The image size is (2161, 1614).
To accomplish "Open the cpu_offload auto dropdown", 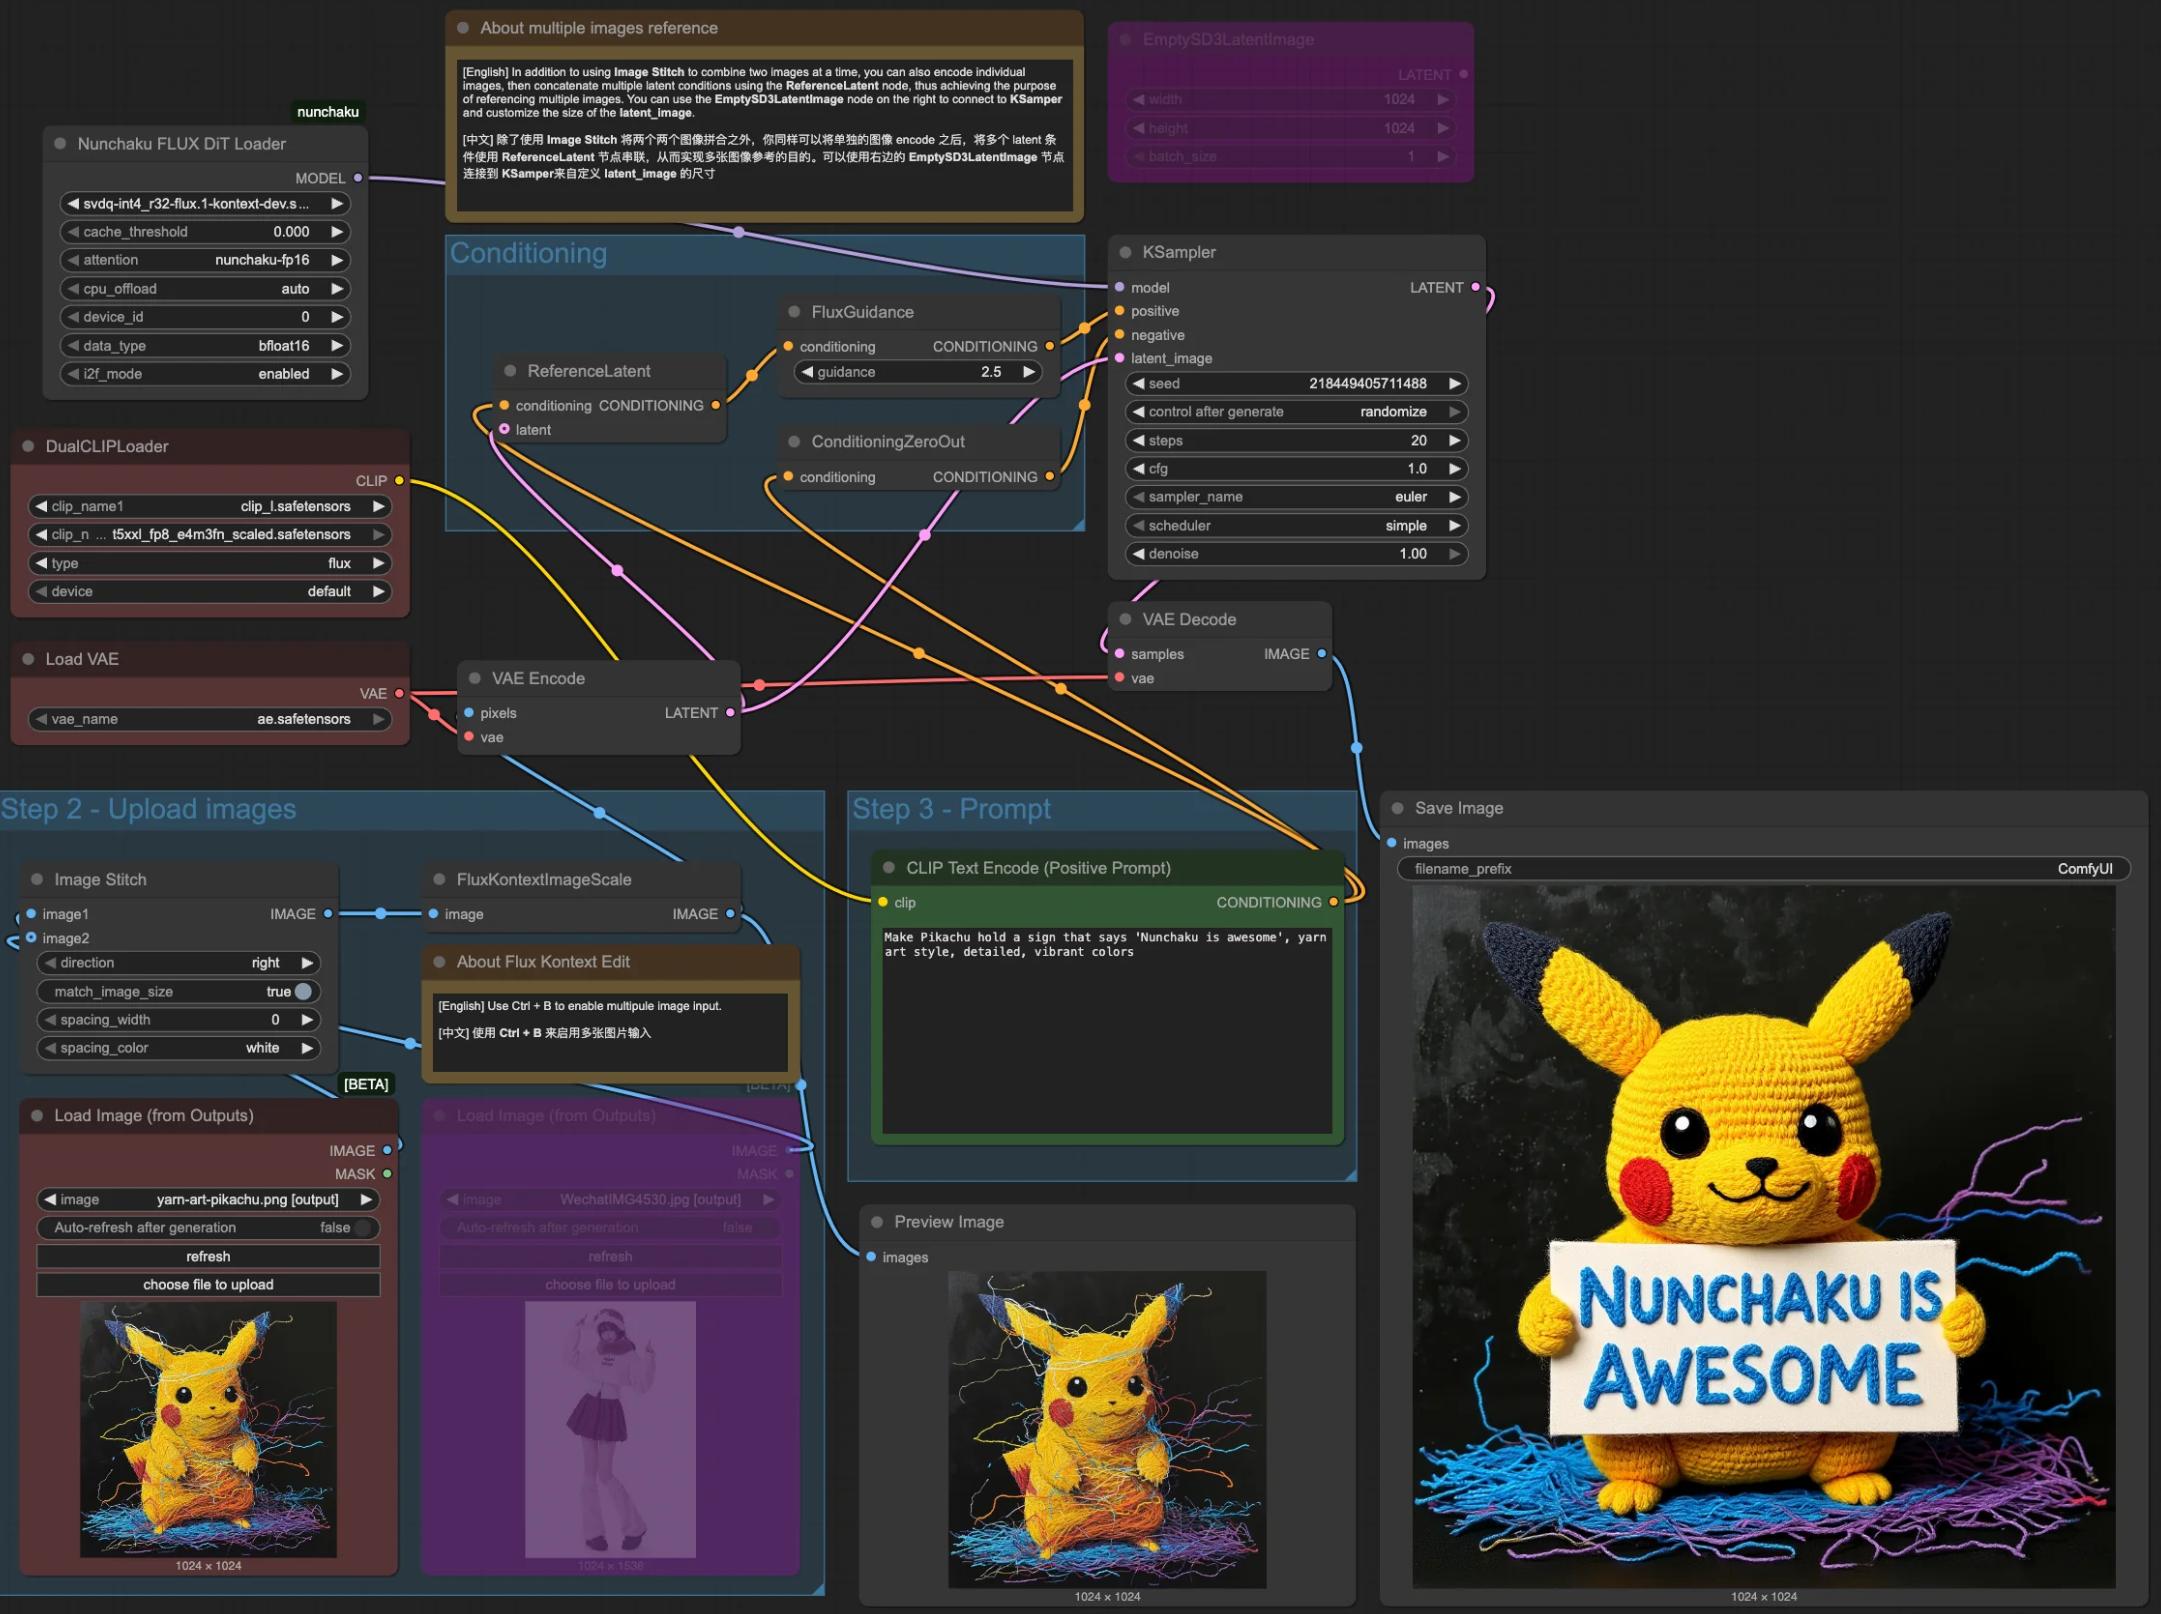I will click(205, 289).
